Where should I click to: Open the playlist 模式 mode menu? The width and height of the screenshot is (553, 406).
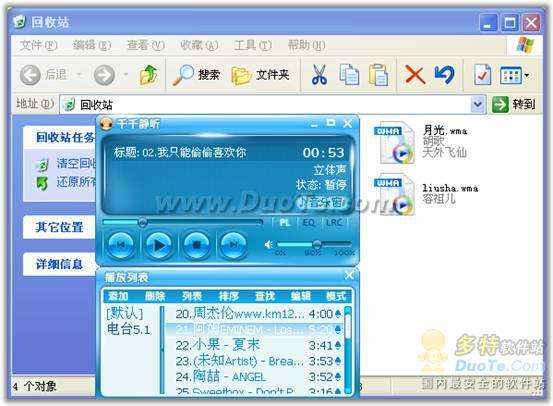pos(335,296)
